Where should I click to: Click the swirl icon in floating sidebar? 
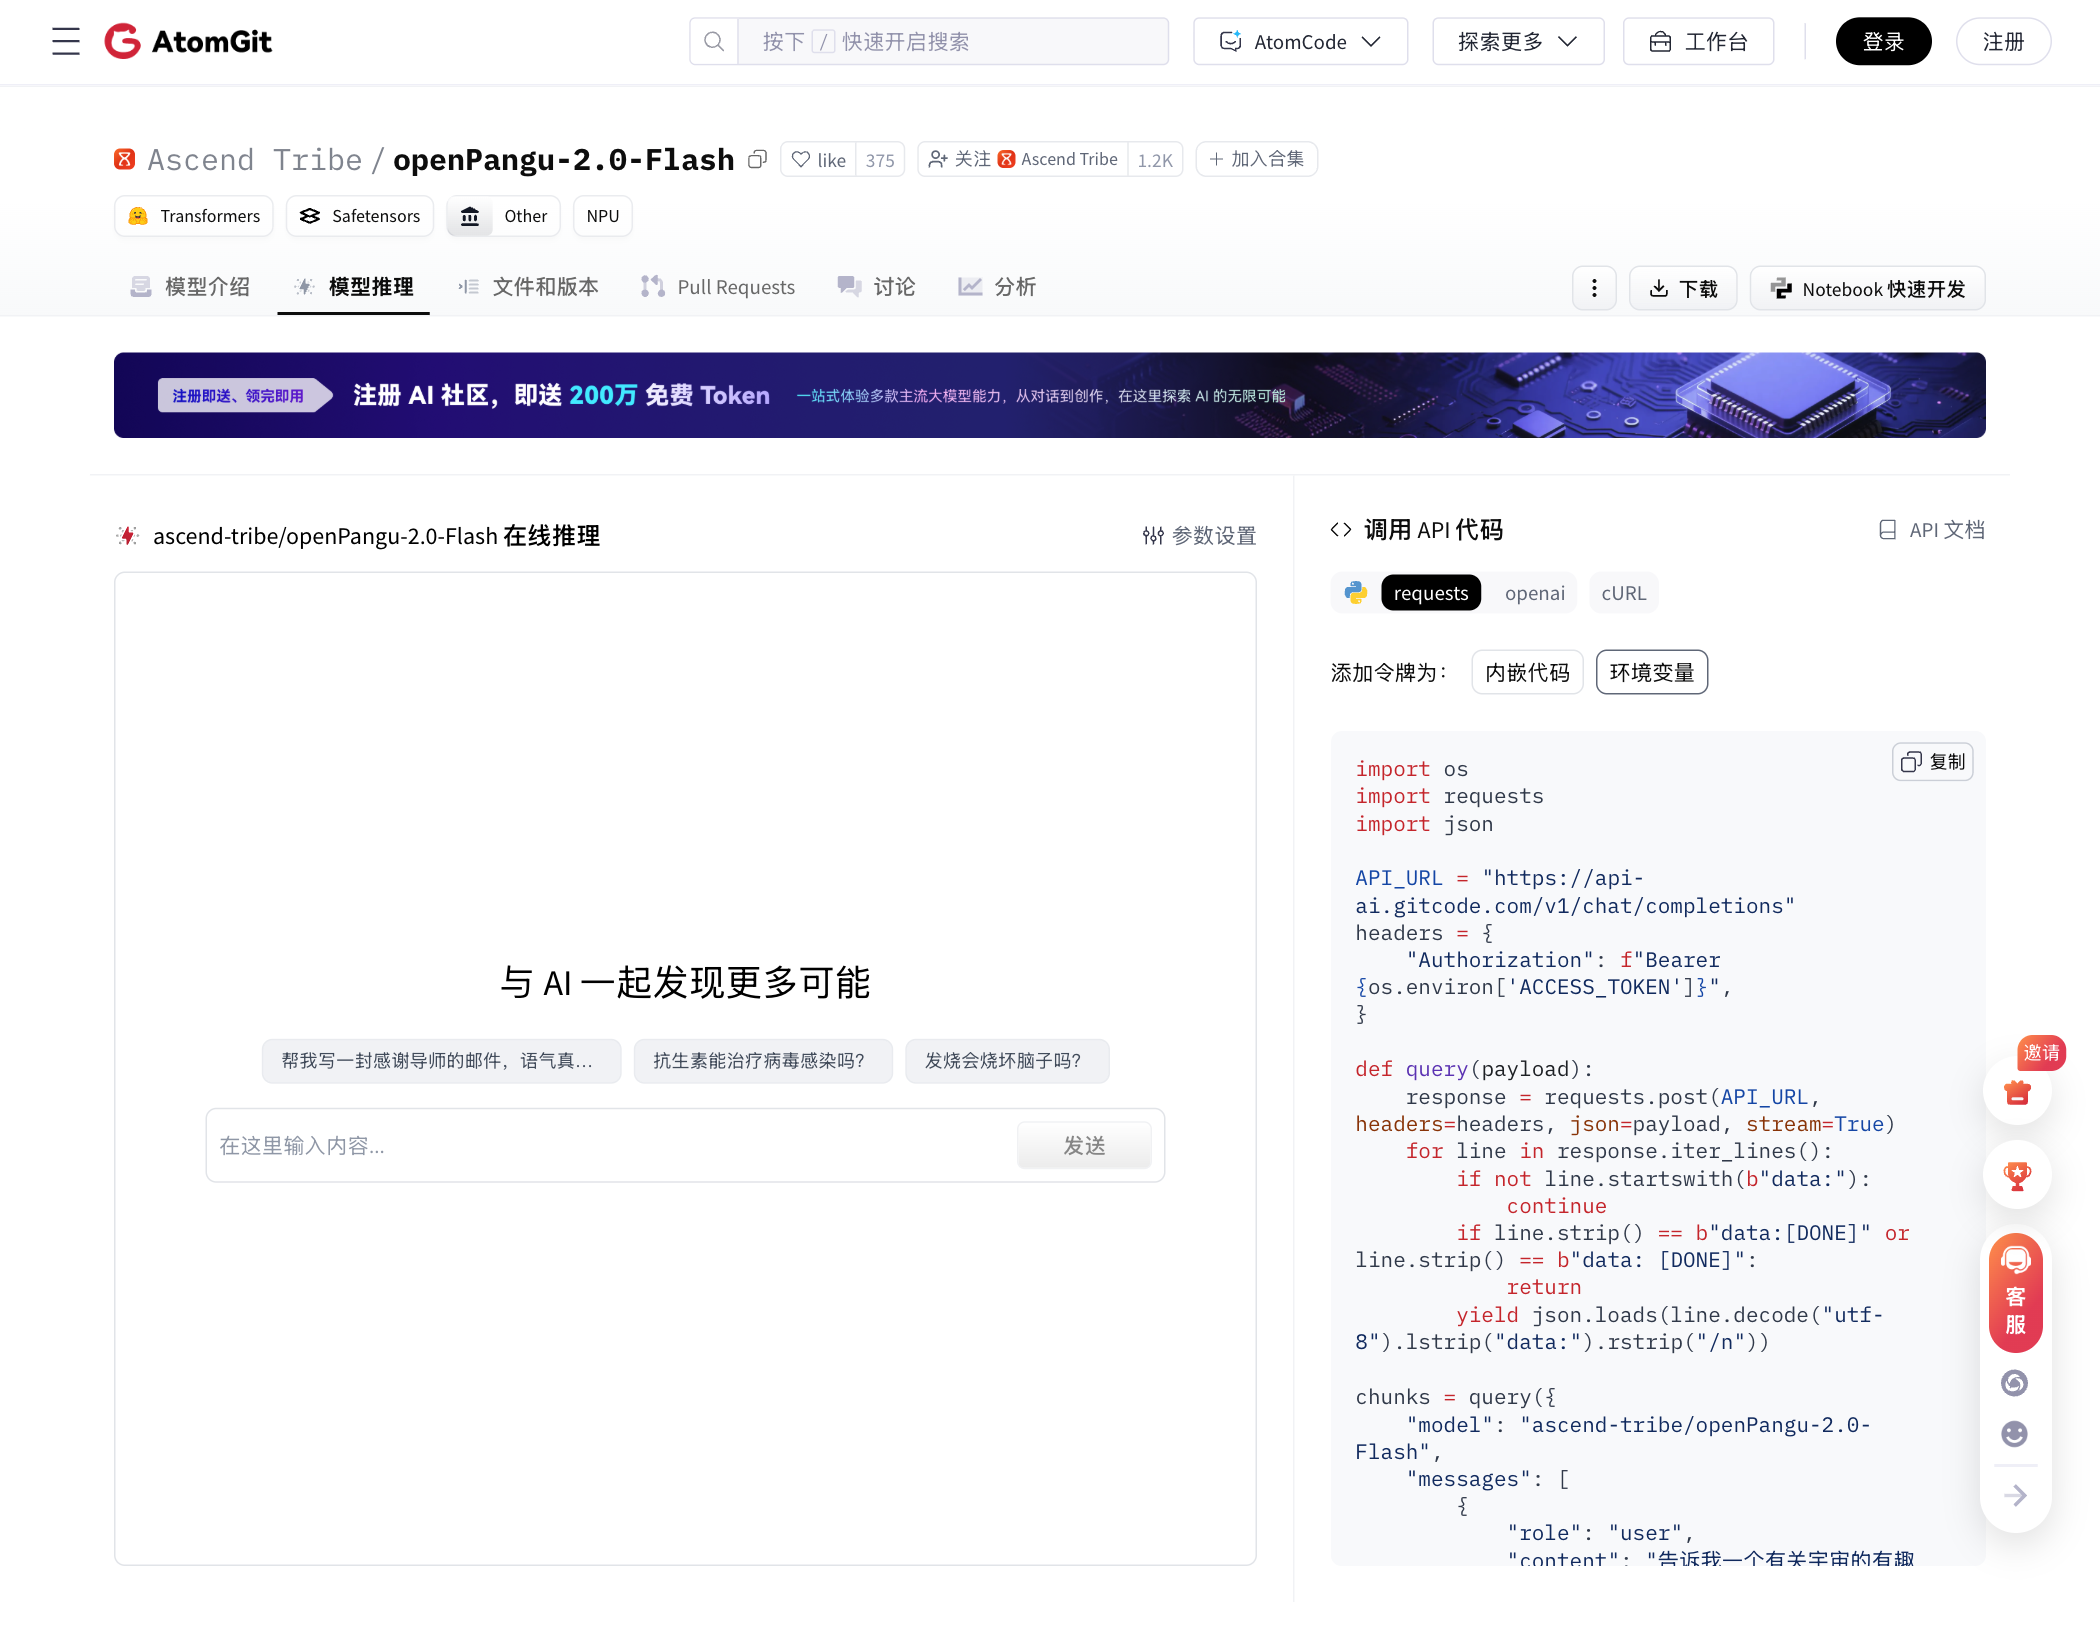click(x=2015, y=1383)
